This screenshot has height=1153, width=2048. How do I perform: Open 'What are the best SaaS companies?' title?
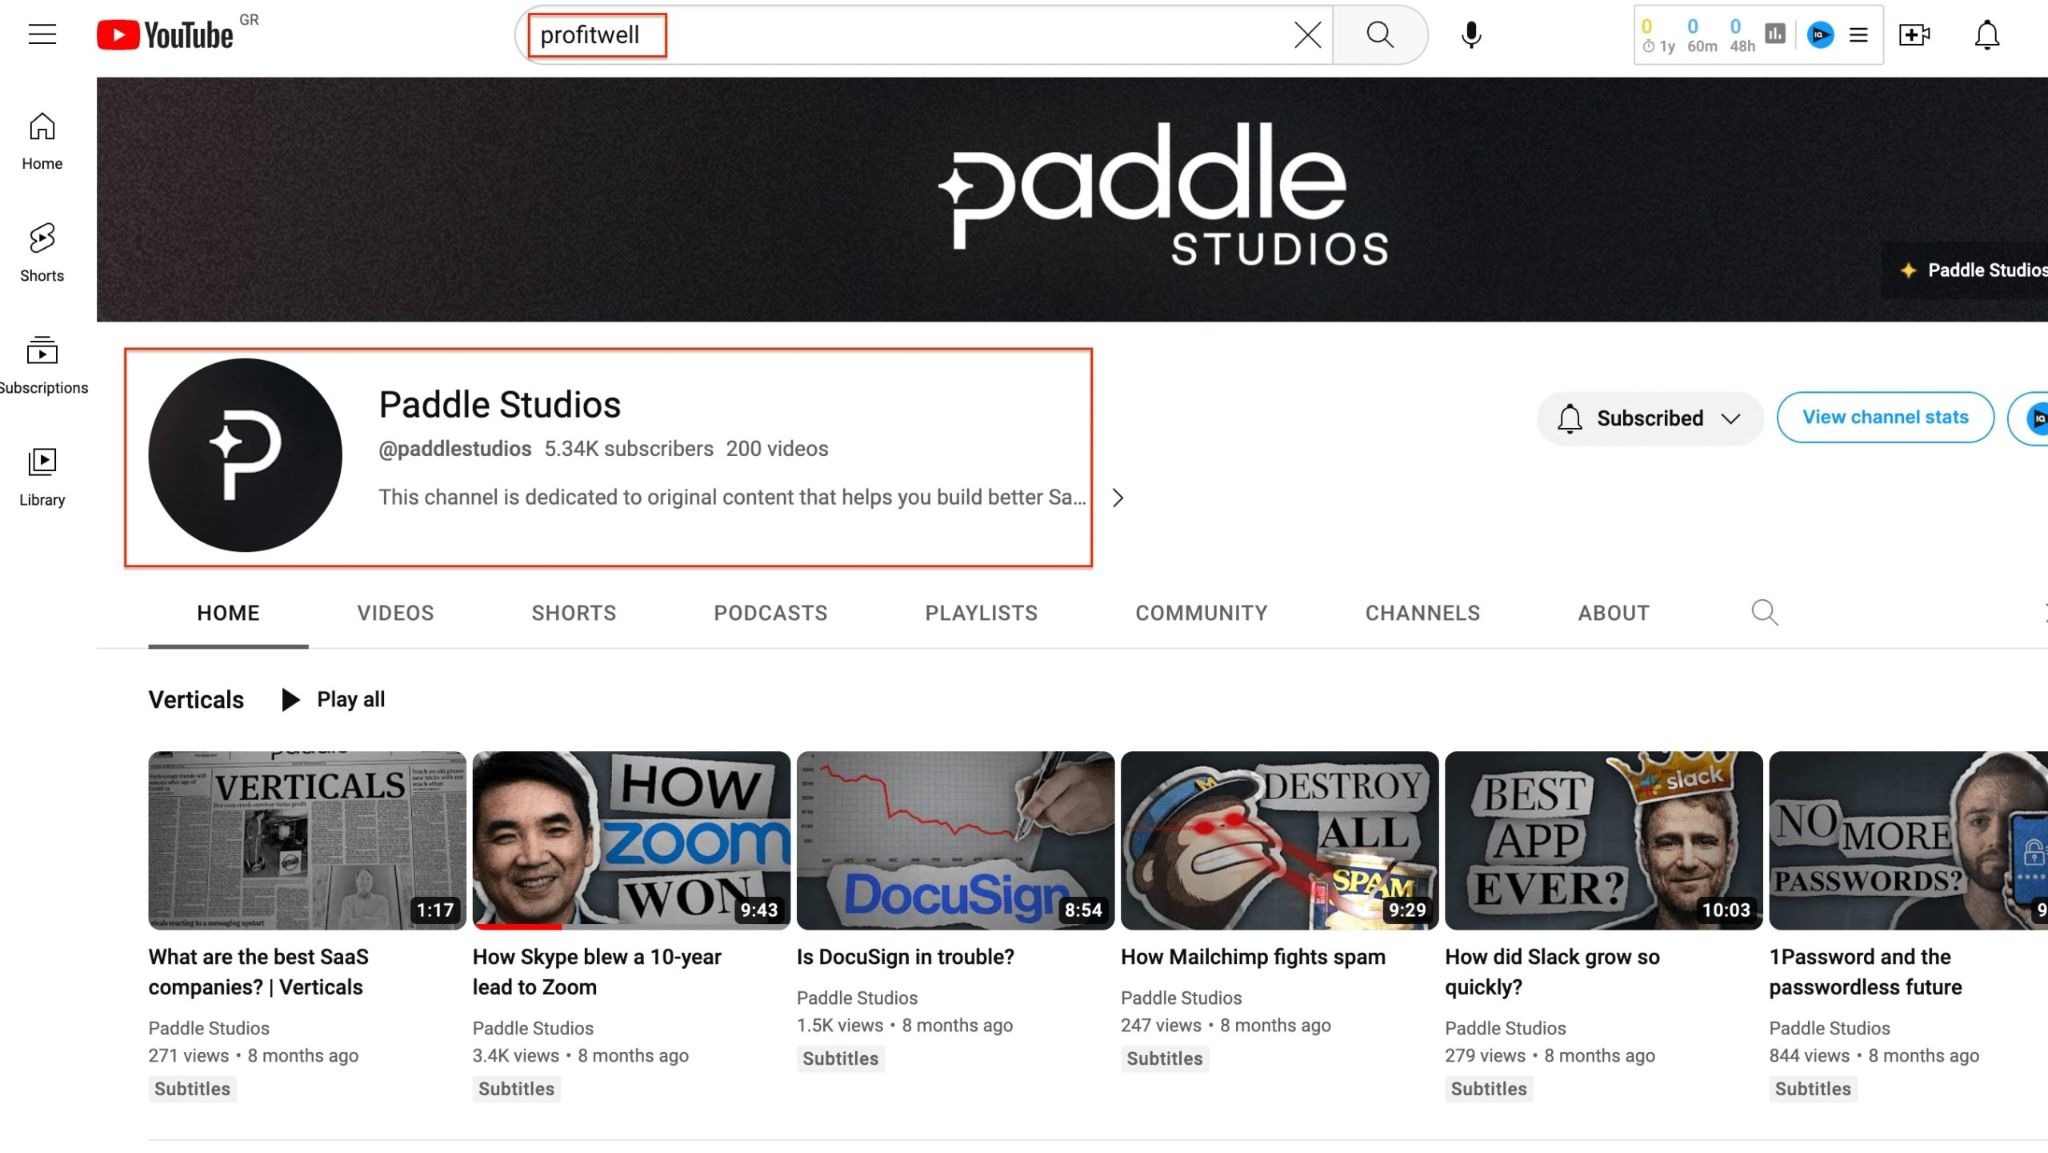[258, 972]
